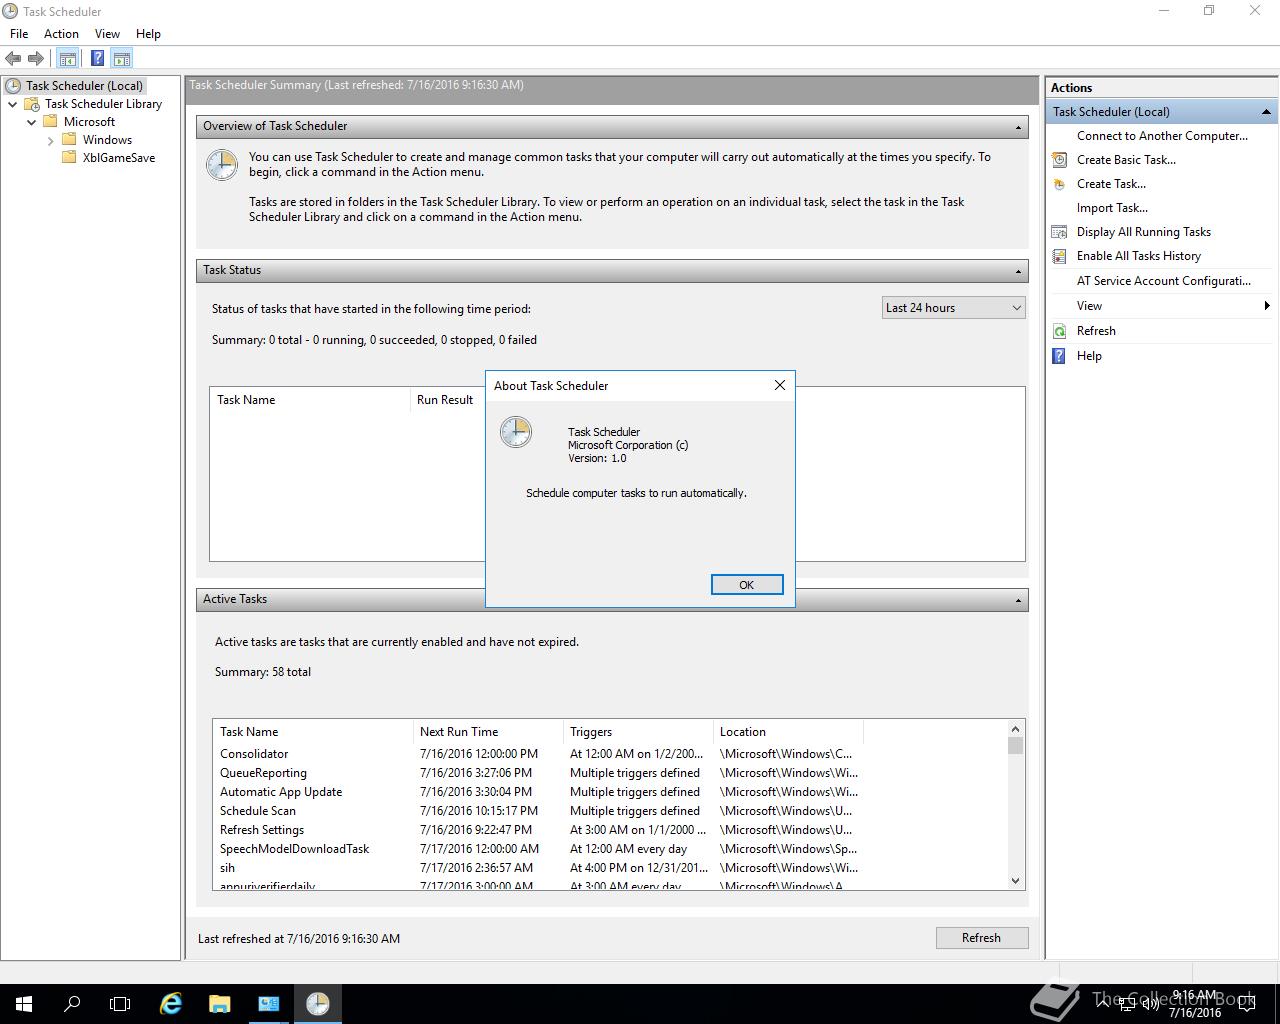Collapse the Task Scheduler Library tree node

coord(12,104)
